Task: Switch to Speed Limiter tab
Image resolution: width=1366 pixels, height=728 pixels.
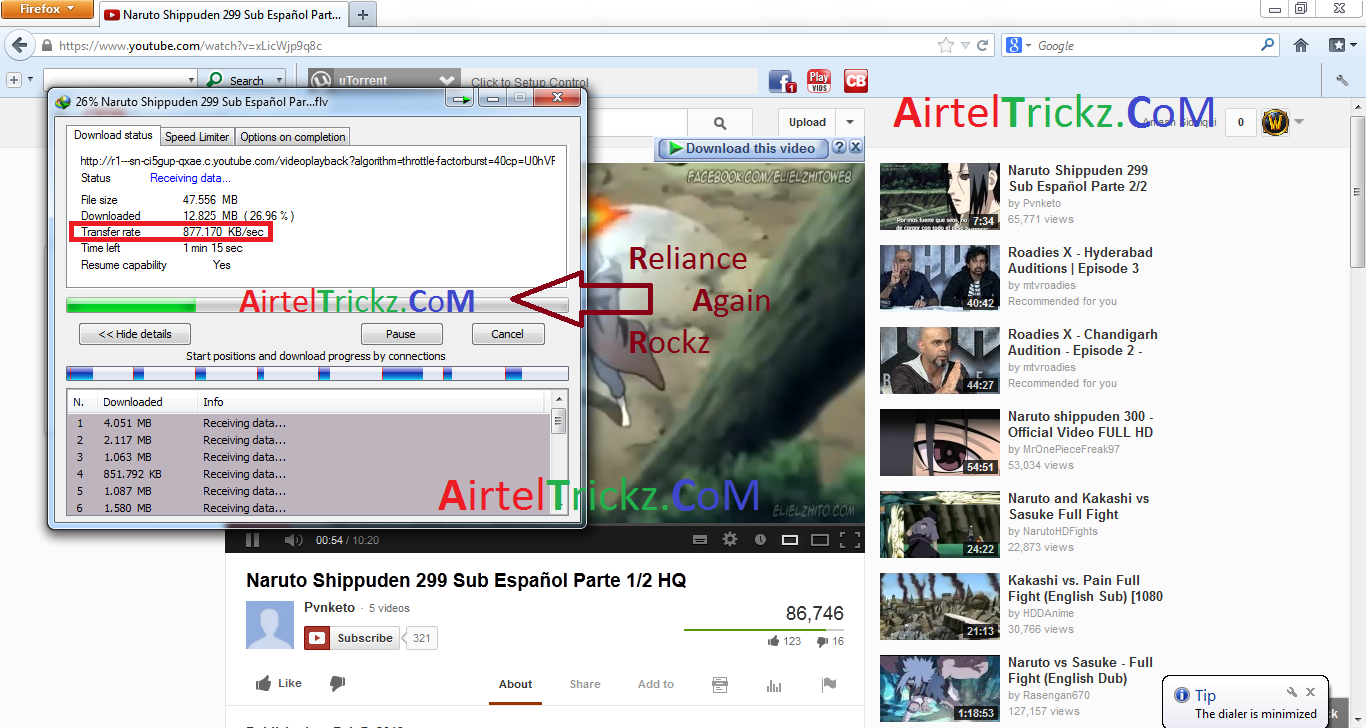Action: click(x=197, y=137)
